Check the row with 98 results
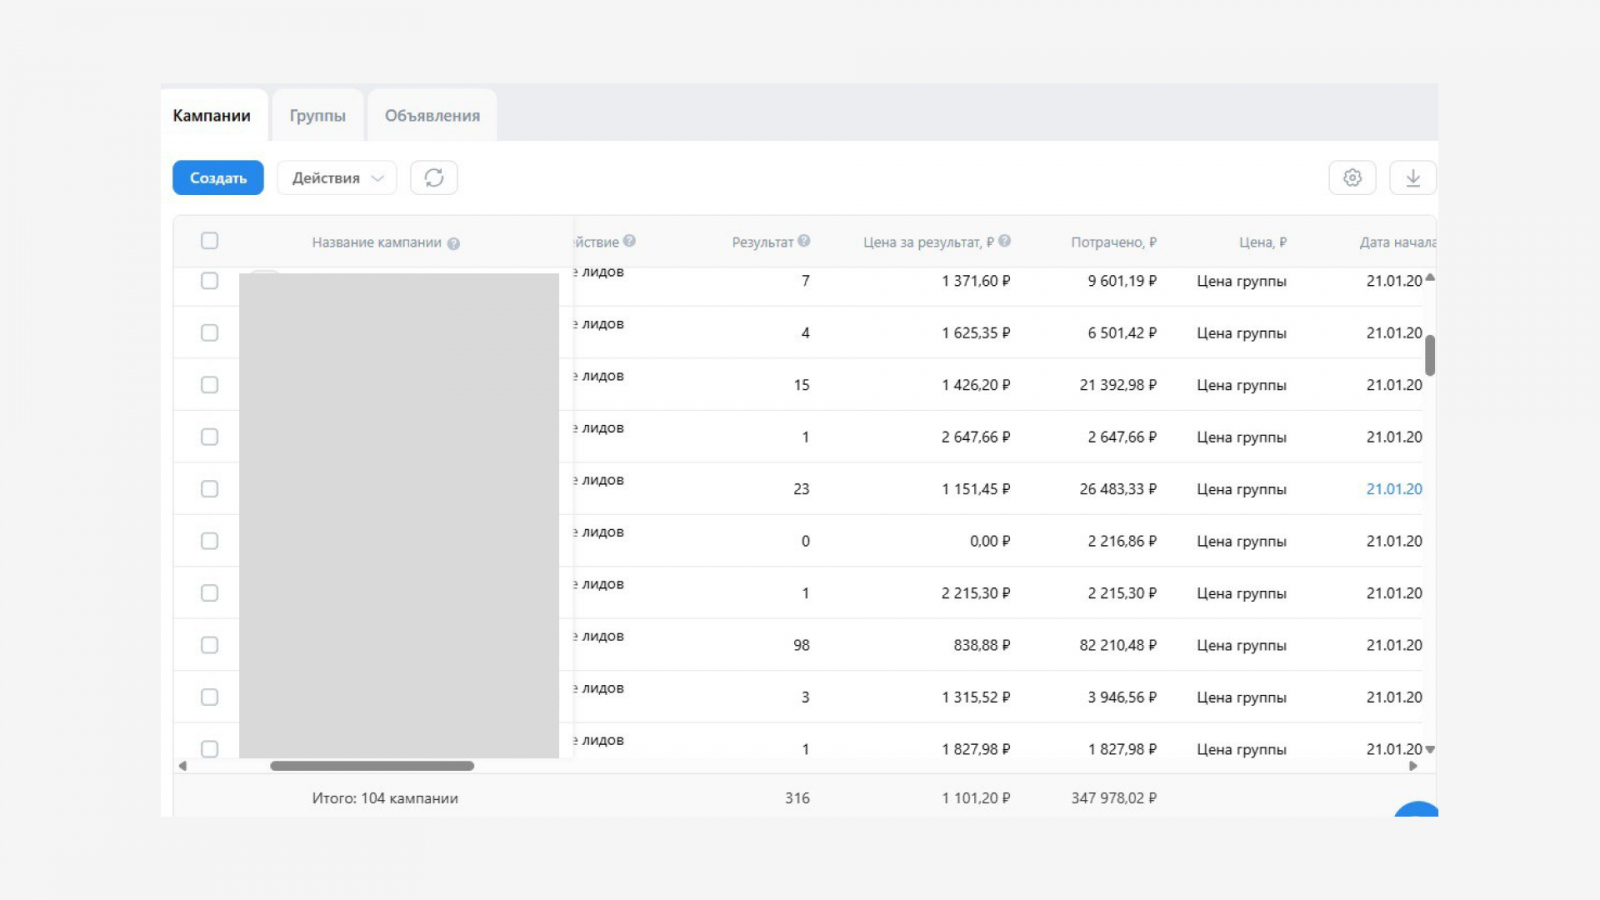The height and width of the screenshot is (900, 1600). (x=209, y=645)
